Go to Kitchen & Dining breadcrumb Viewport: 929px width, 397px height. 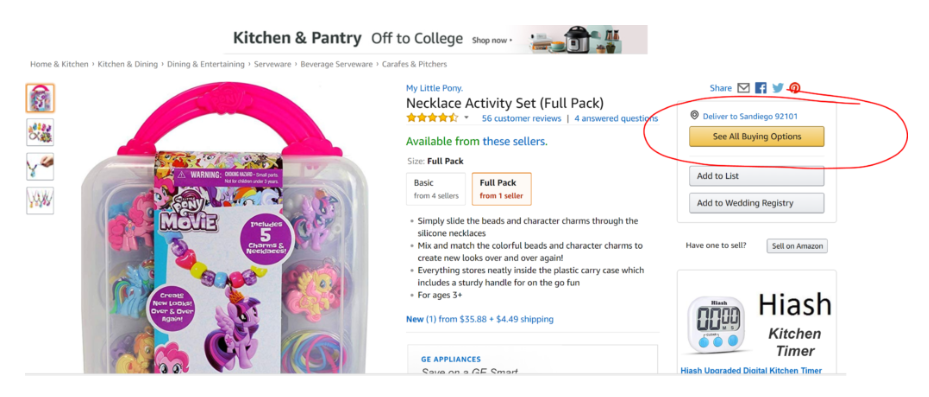(128, 64)
